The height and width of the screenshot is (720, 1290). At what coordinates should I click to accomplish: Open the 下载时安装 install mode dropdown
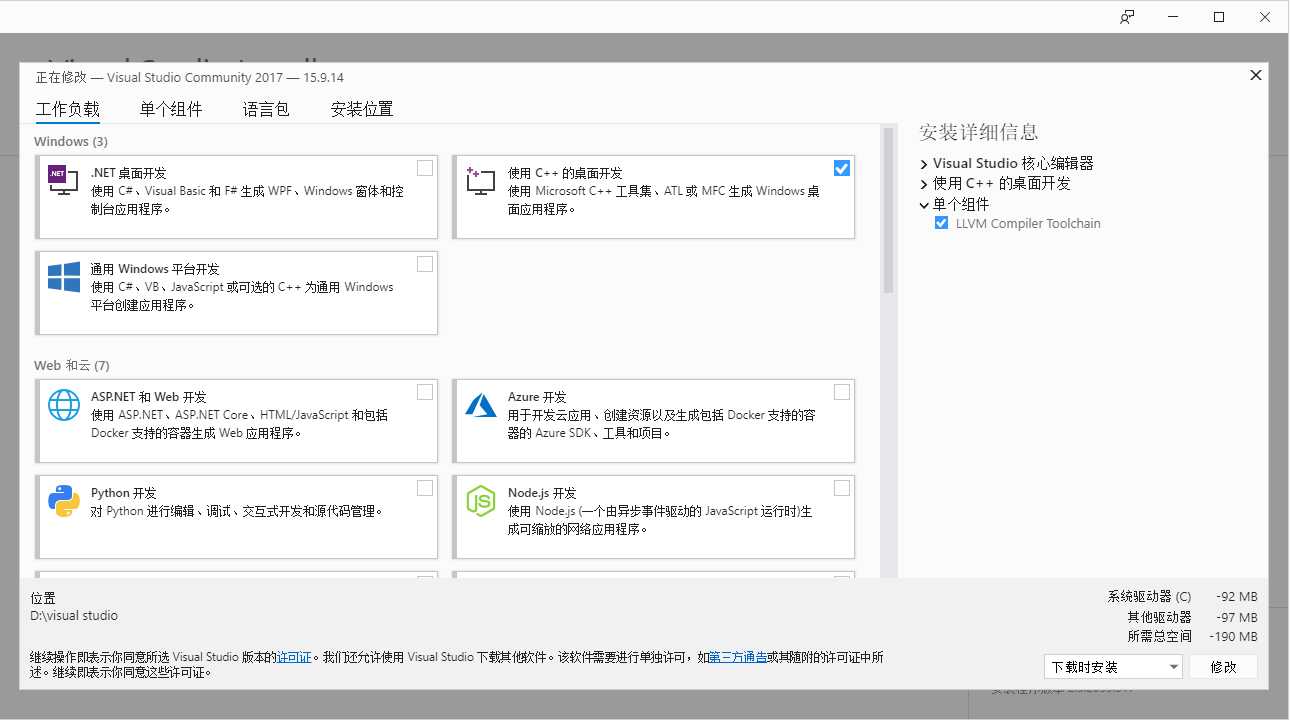(x=1113, y=667)
